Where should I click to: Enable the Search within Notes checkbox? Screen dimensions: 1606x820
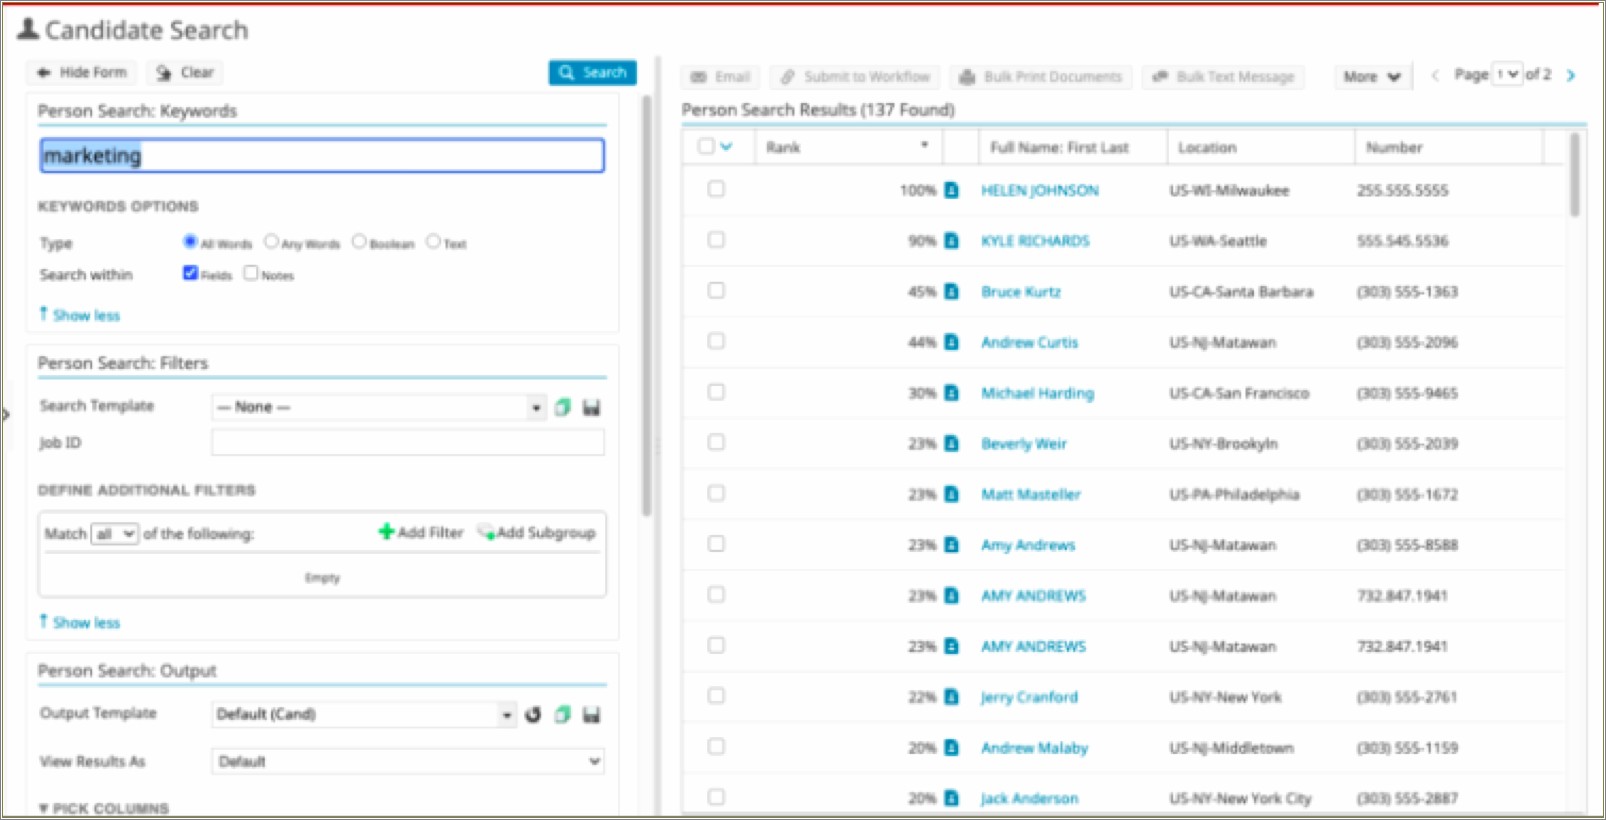[251, 273]
